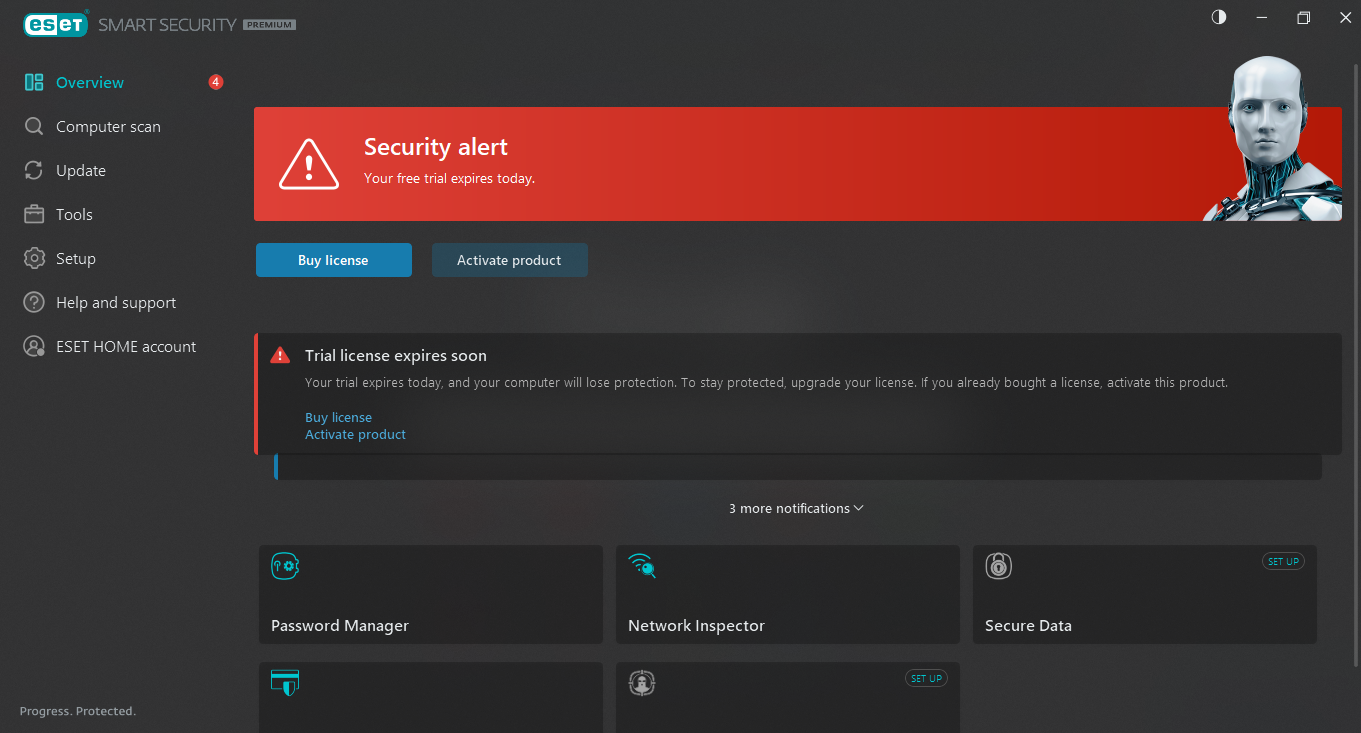
Task: Close the ESET Smart Security window
Action: pos(1345,18)
